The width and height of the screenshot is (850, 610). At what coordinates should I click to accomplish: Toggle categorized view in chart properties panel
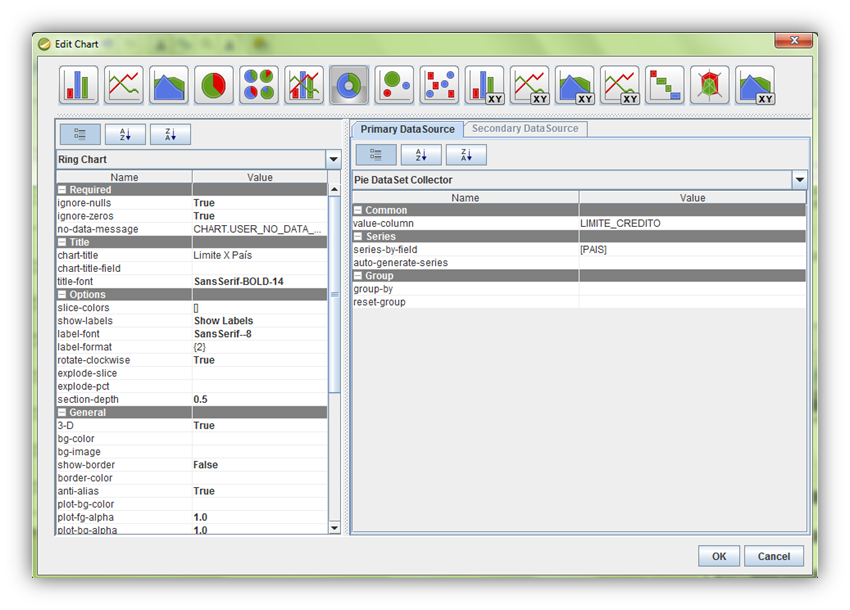(80, 135)
